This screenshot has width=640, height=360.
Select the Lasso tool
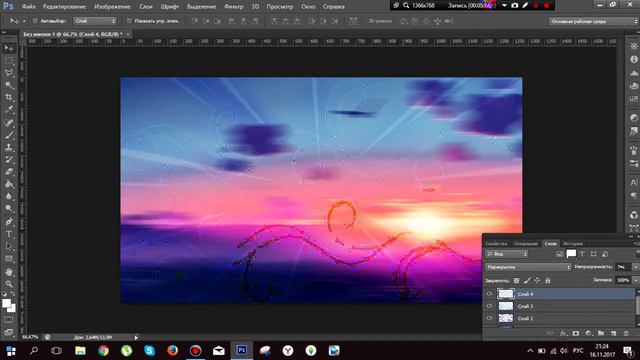[9, 73]
